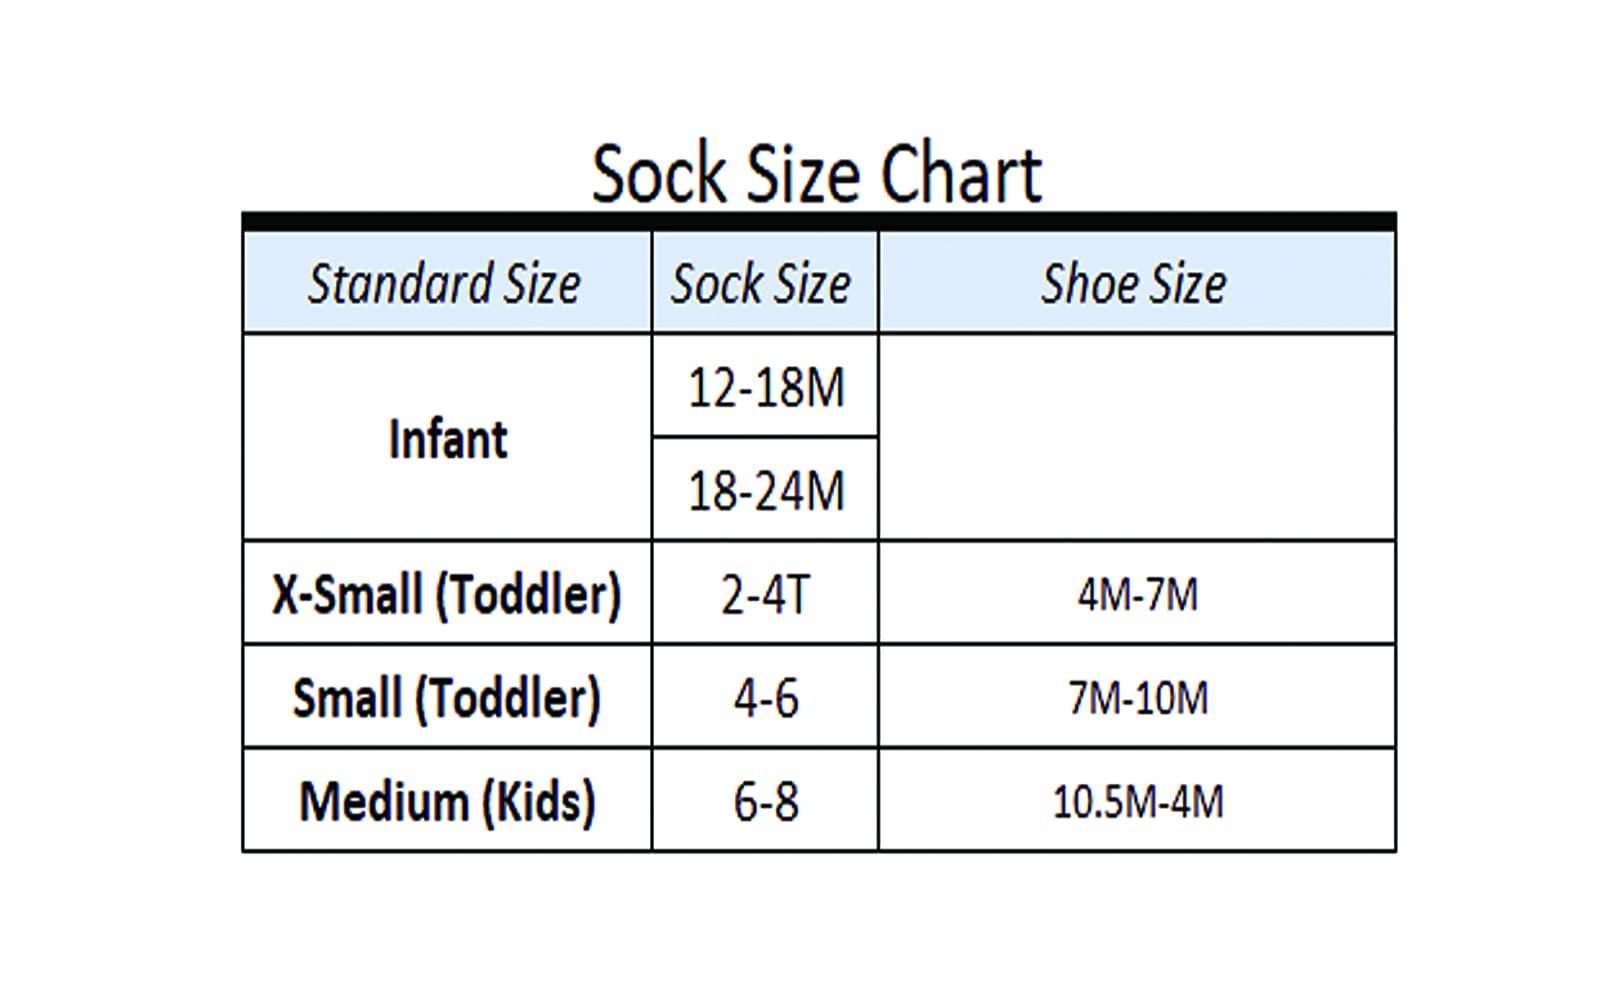Click the Infant row label
Image resolution: width=1600 pixels, height=1000 pixels.
(447, 438)
